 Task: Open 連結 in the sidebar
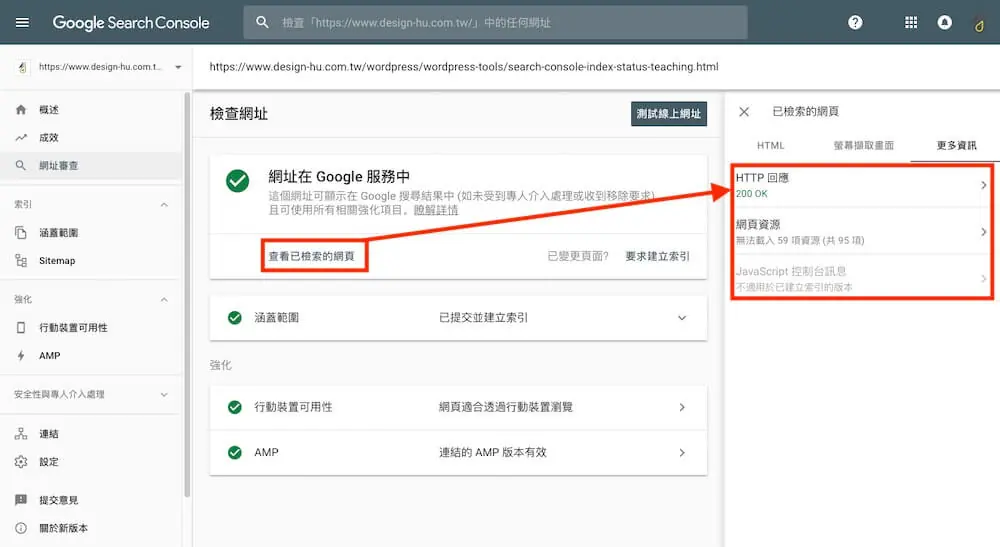tap(48, 434)
